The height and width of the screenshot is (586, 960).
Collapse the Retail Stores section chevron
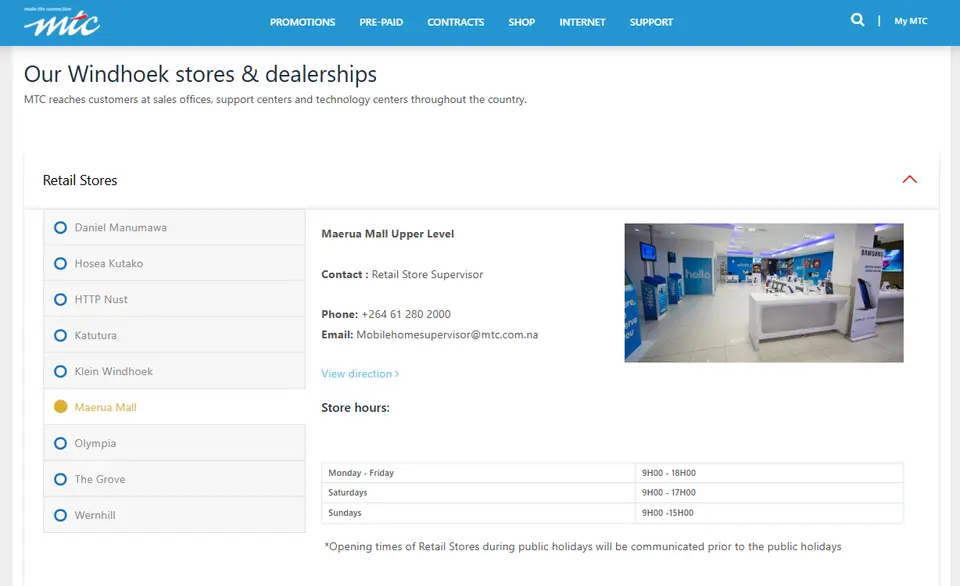pos(909,179)
